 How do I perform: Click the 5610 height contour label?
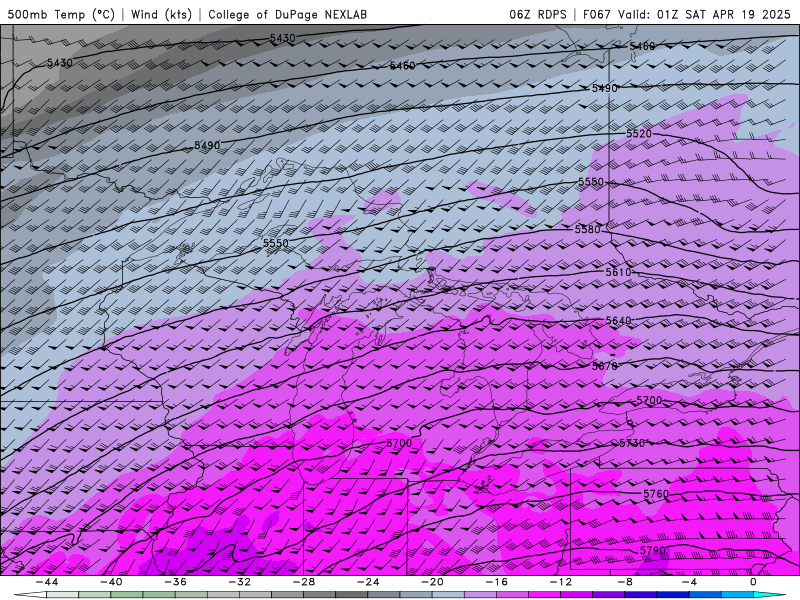618,272
